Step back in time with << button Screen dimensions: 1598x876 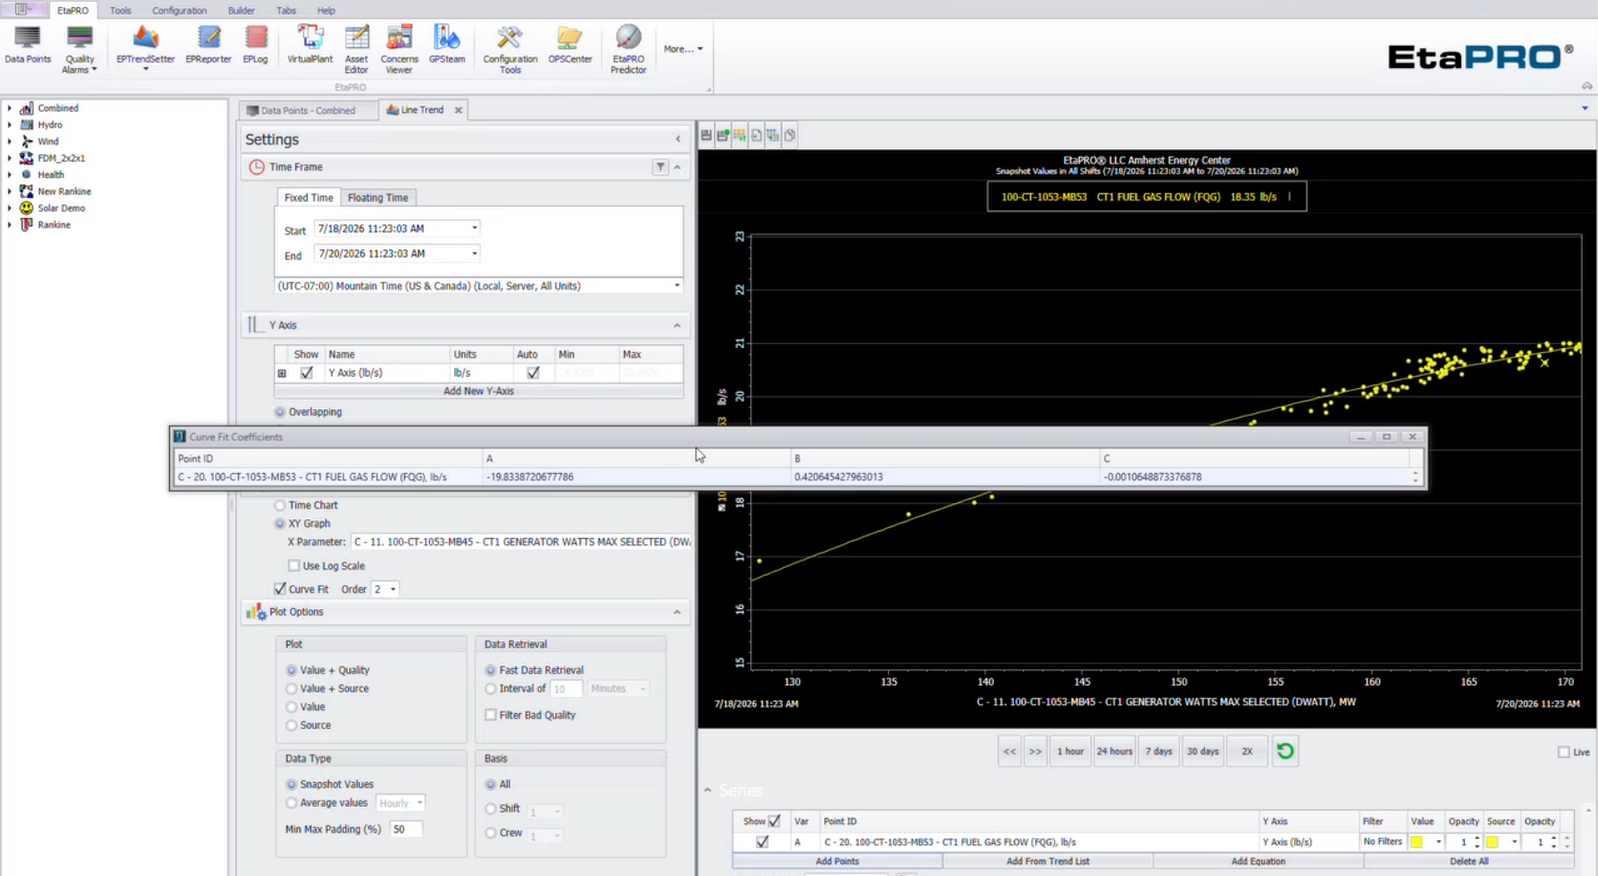click(x=1010, y=751)
